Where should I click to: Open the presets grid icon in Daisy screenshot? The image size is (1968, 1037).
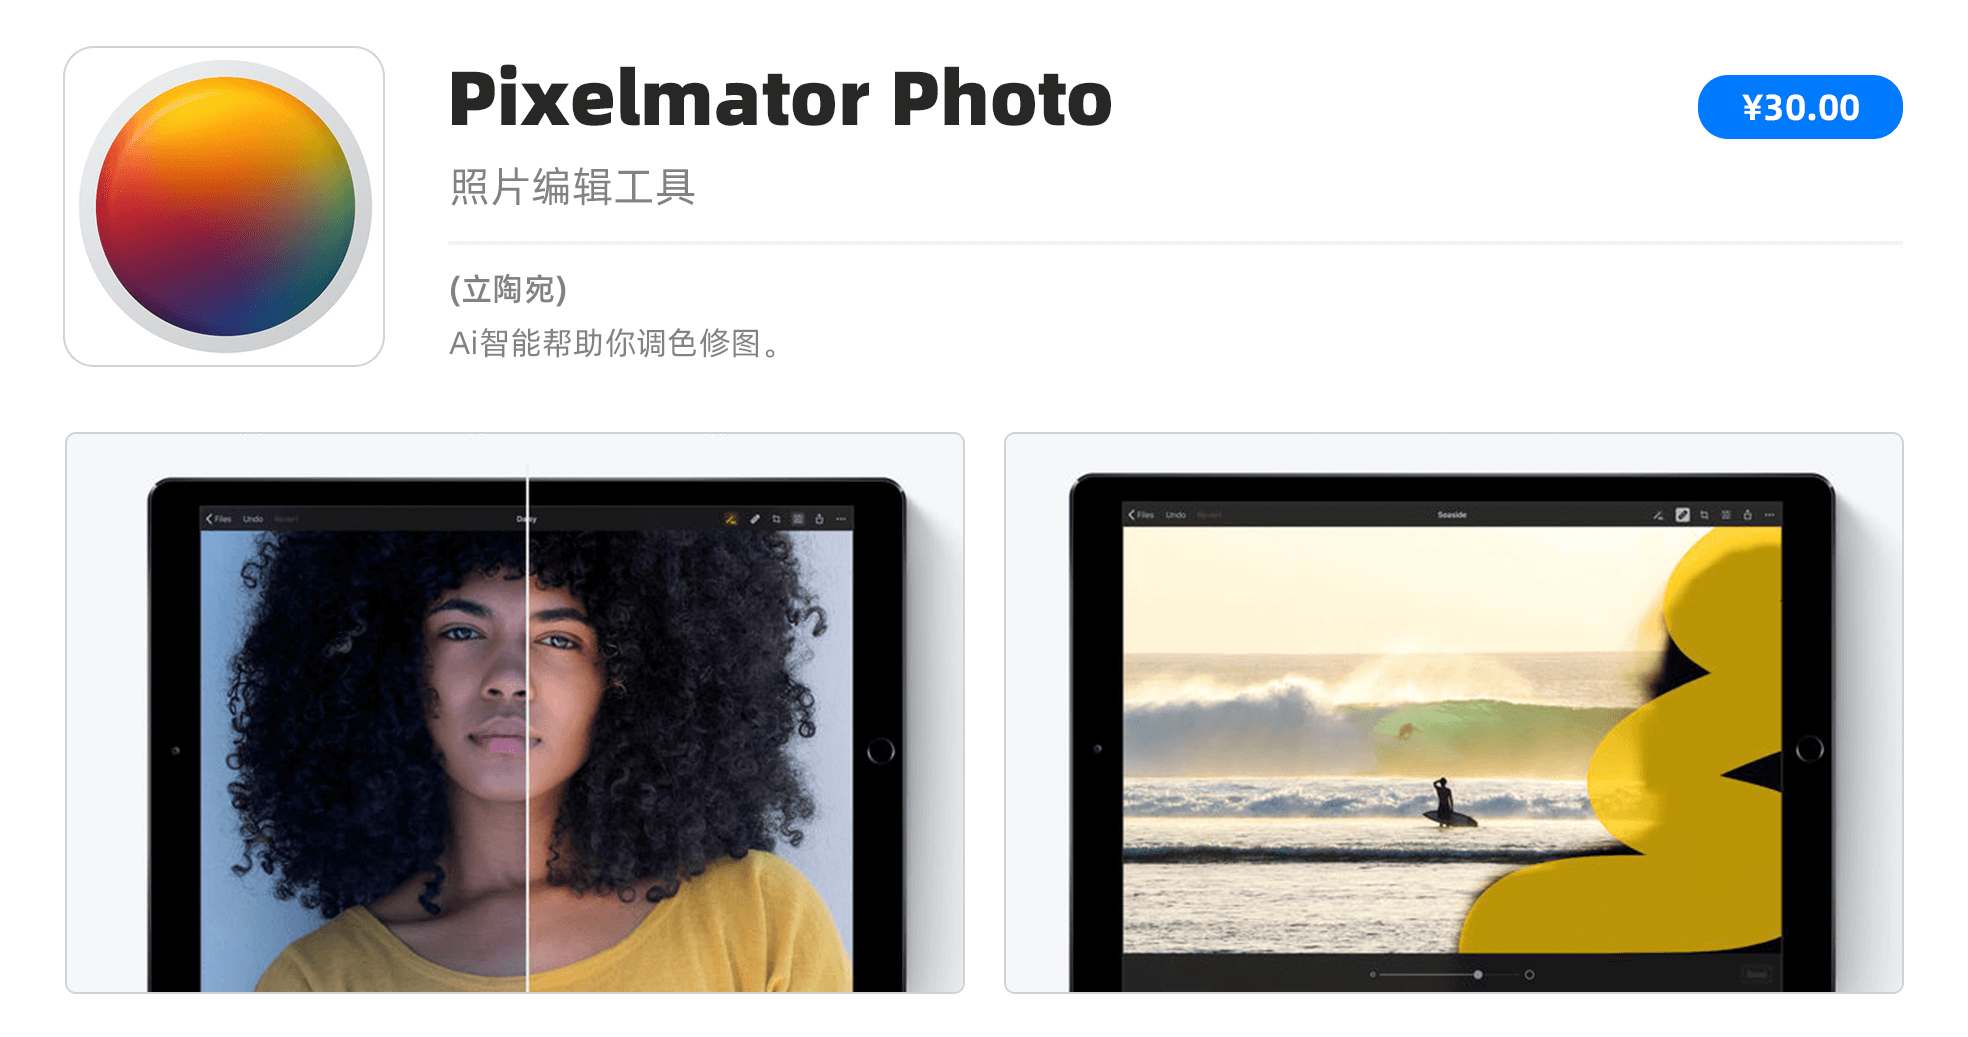[798, 519]
